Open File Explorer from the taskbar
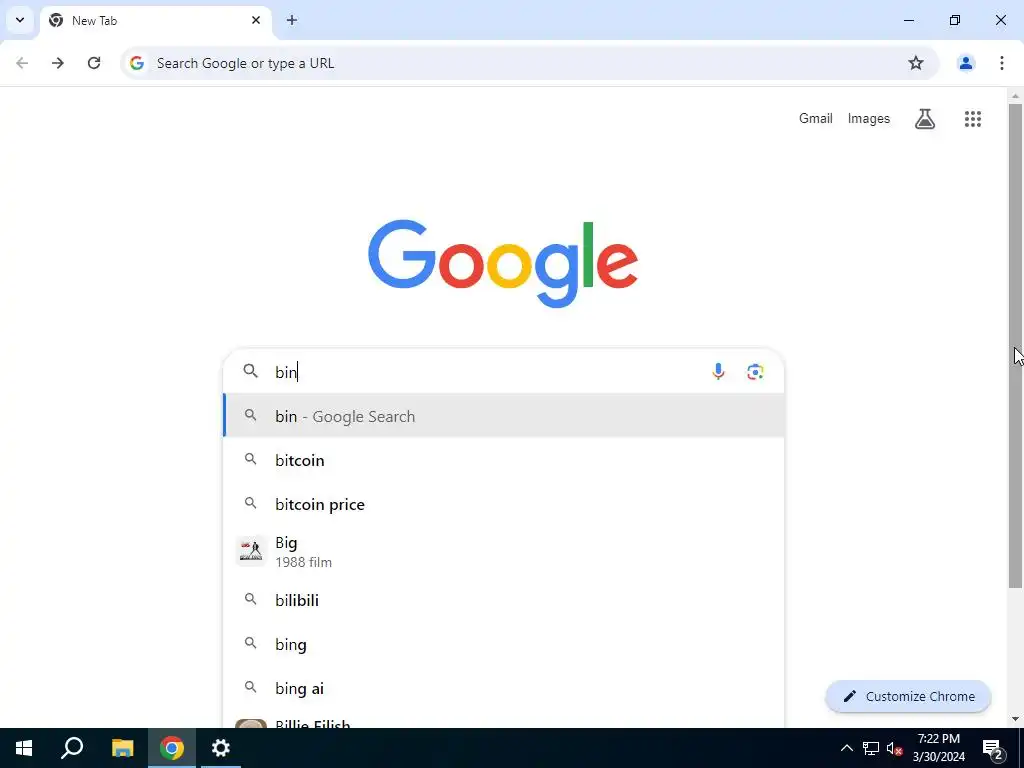This screenshot has height=768, width=1024. [122, 748]
